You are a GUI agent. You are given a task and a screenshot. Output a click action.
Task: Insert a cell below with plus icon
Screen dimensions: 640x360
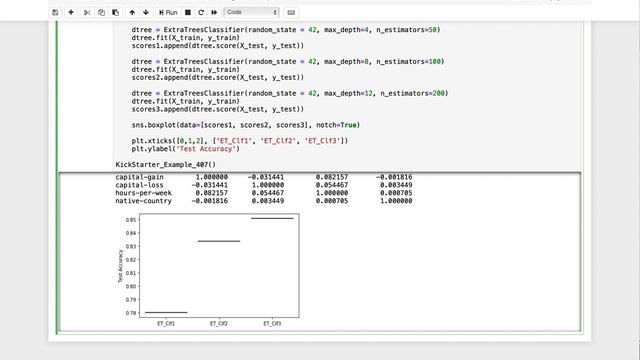click(x=71, y=13)
